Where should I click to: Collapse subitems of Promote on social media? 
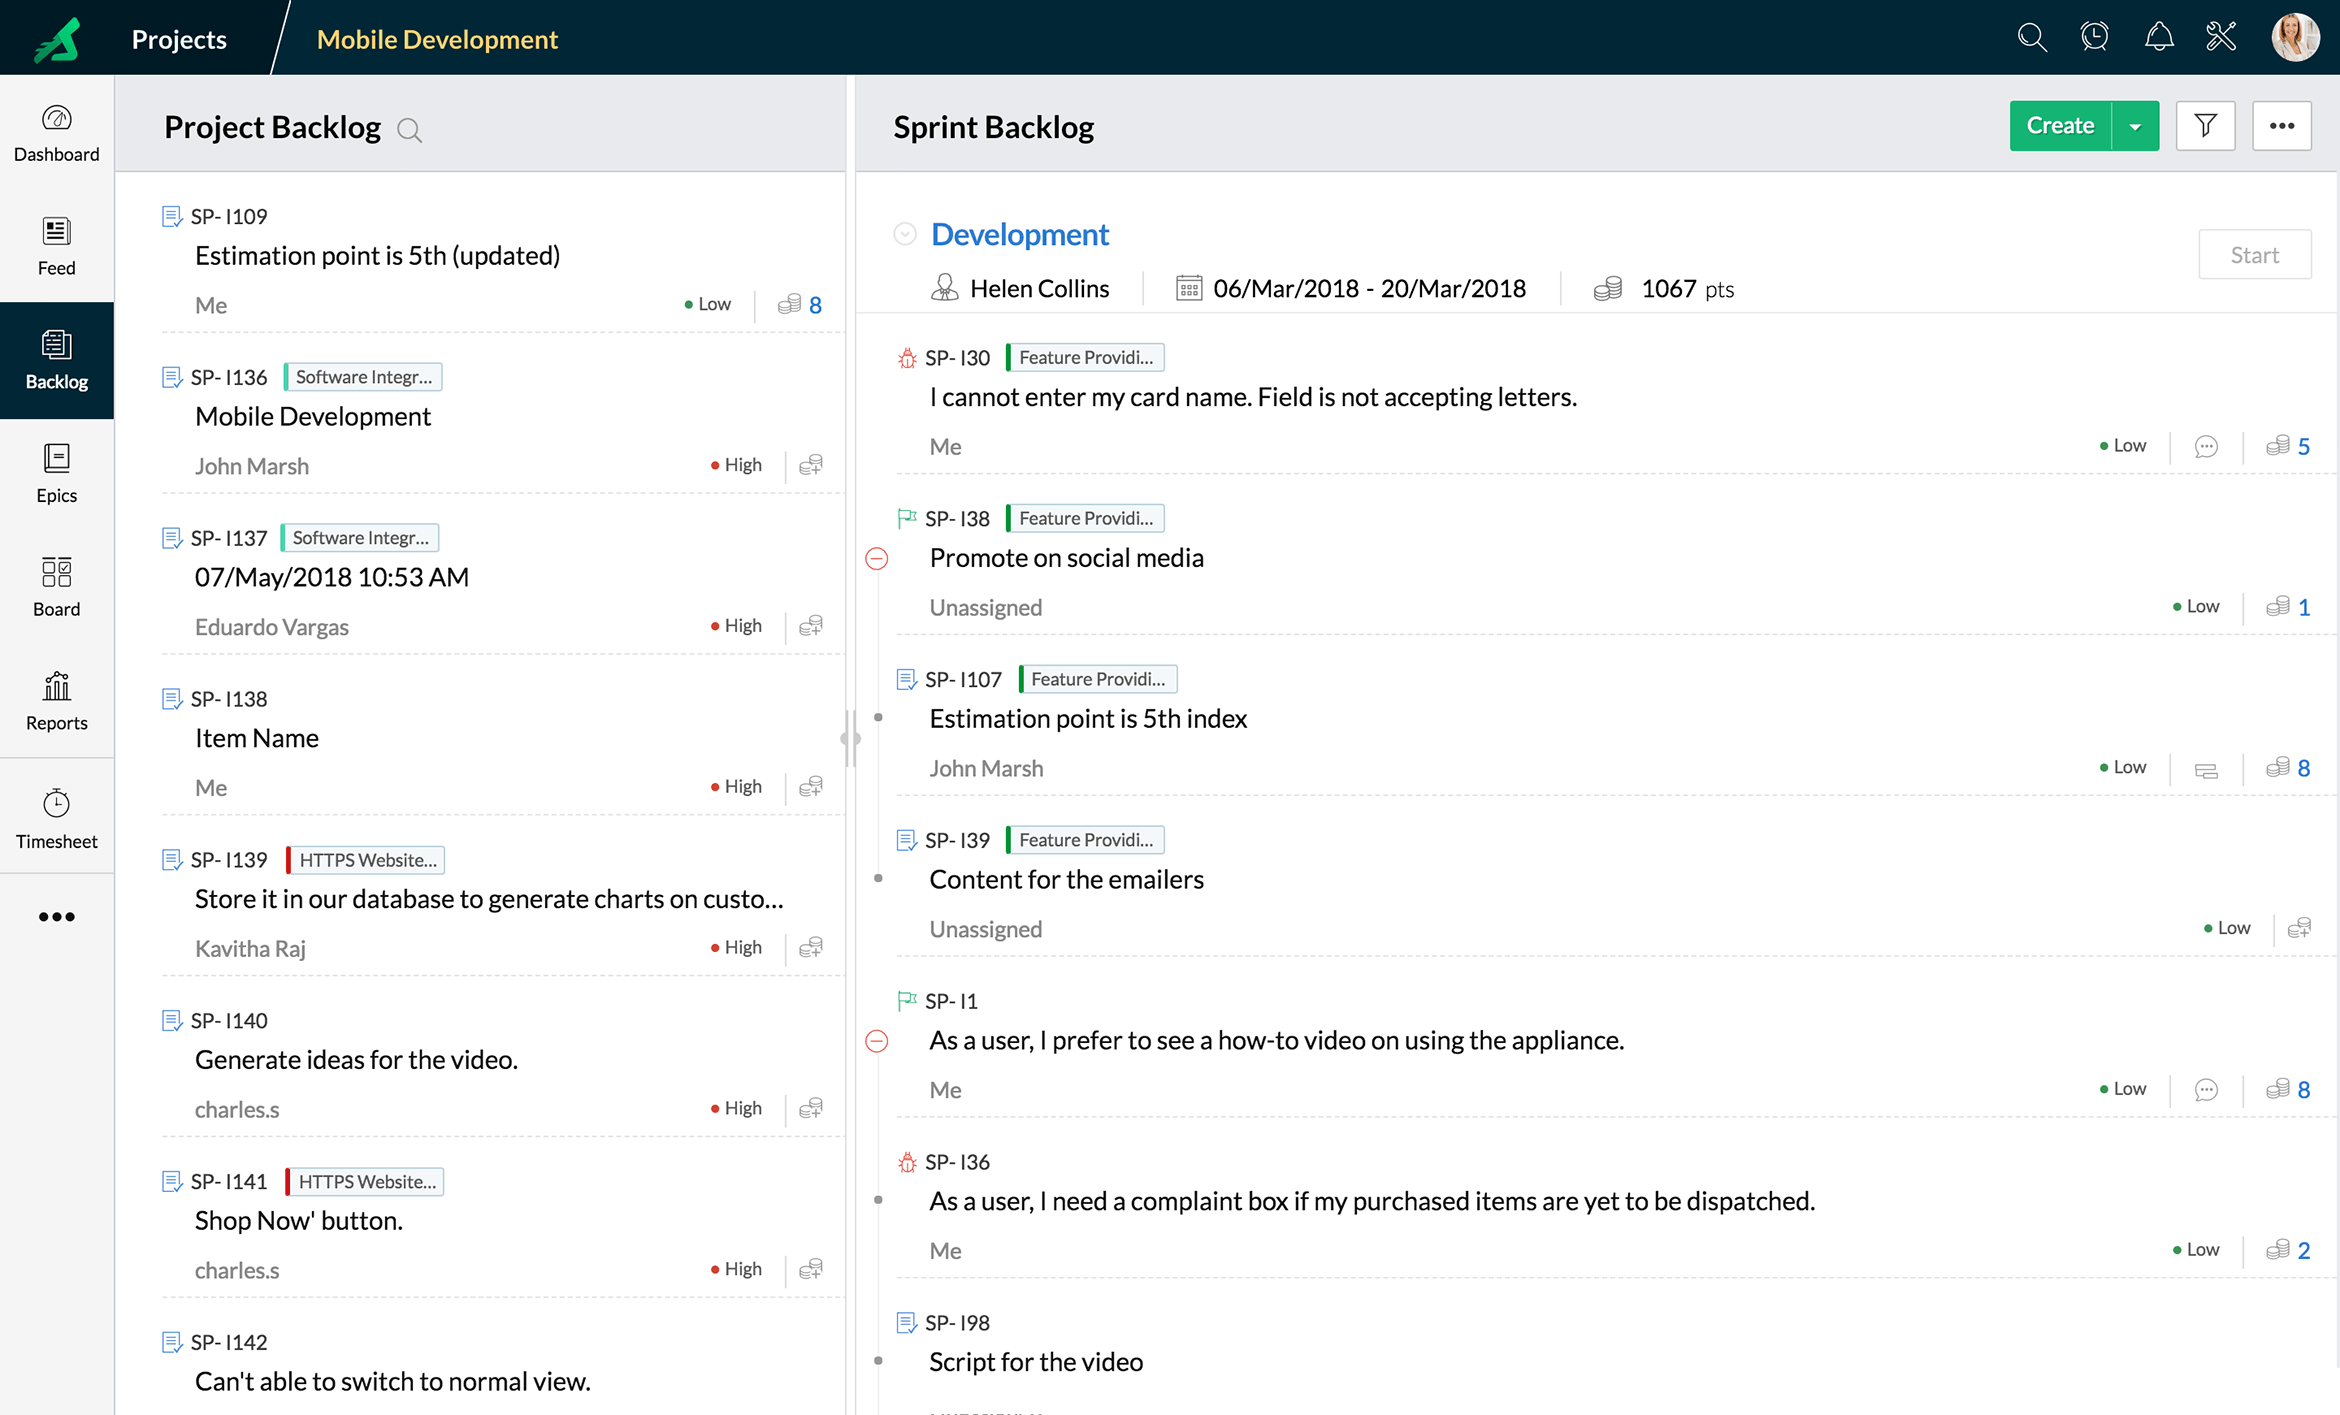876,558
